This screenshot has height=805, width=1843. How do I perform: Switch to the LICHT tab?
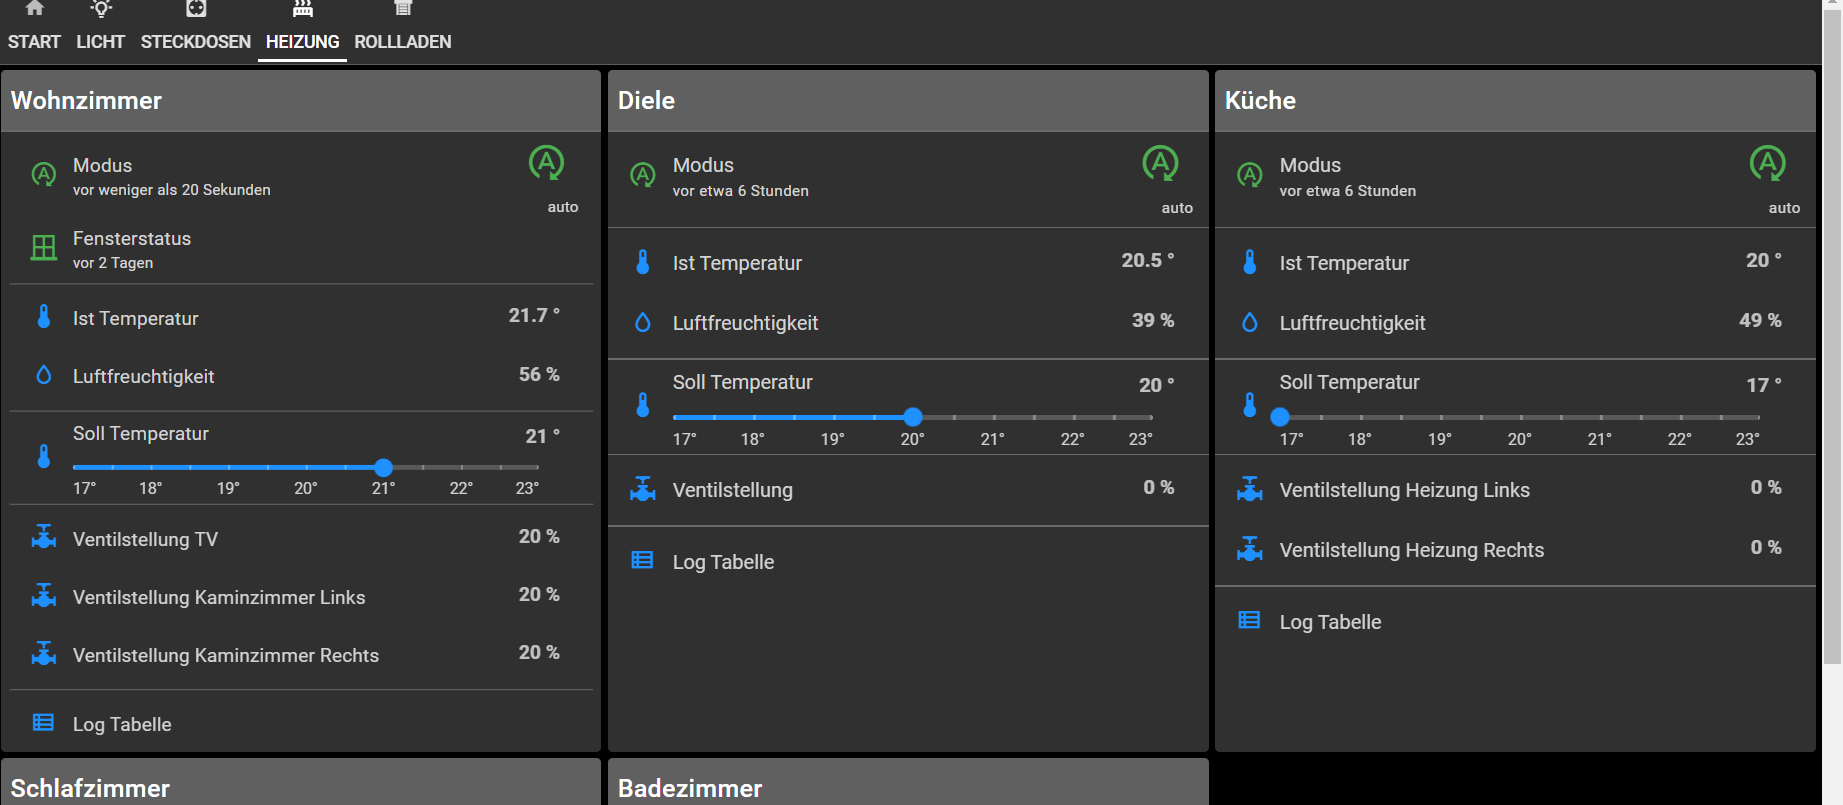tap(100, 30)
